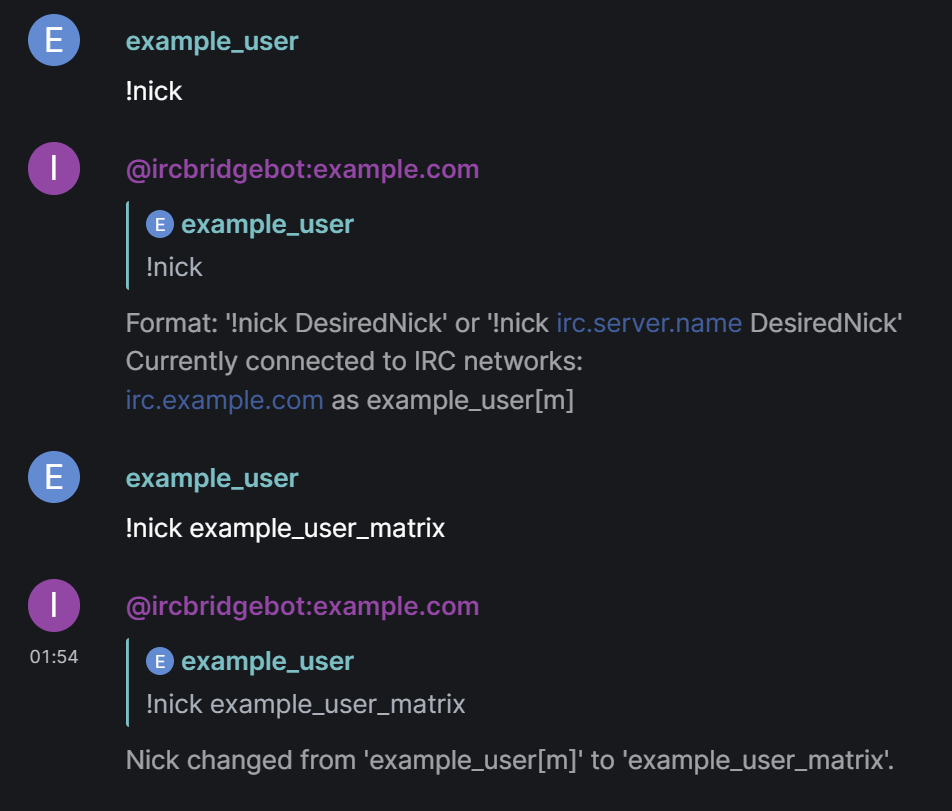Click example_user name in second quote
Screen dimensions: 952x811
coord(267,662)
